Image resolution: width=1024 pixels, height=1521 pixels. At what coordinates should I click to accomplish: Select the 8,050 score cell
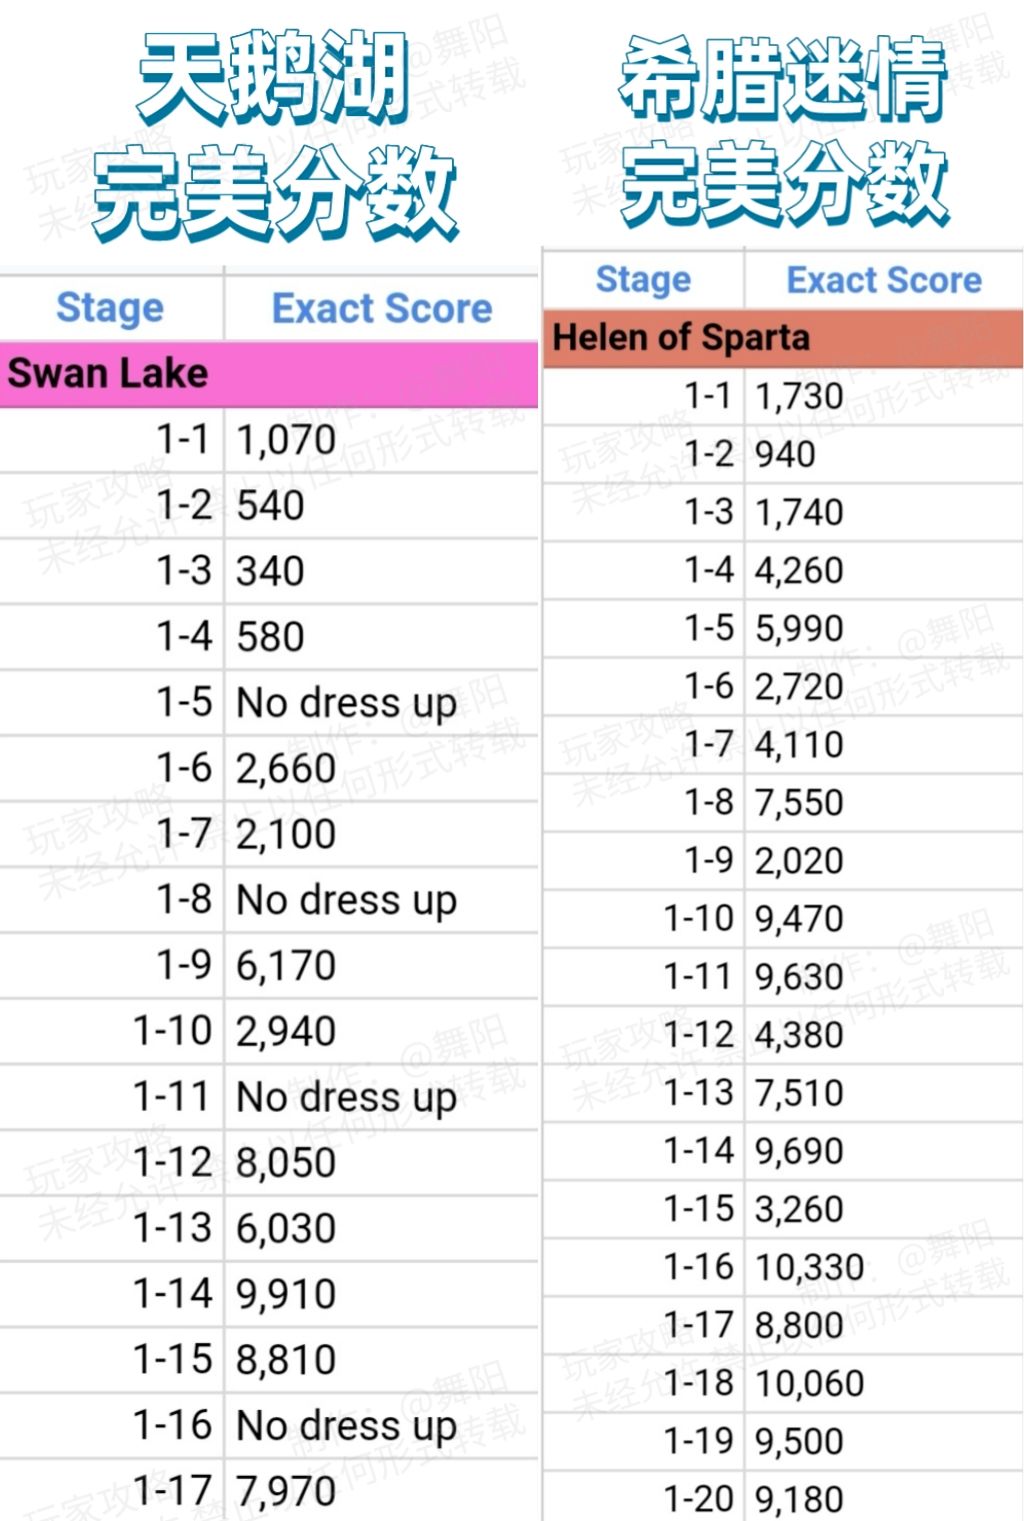click(286, 1163)
